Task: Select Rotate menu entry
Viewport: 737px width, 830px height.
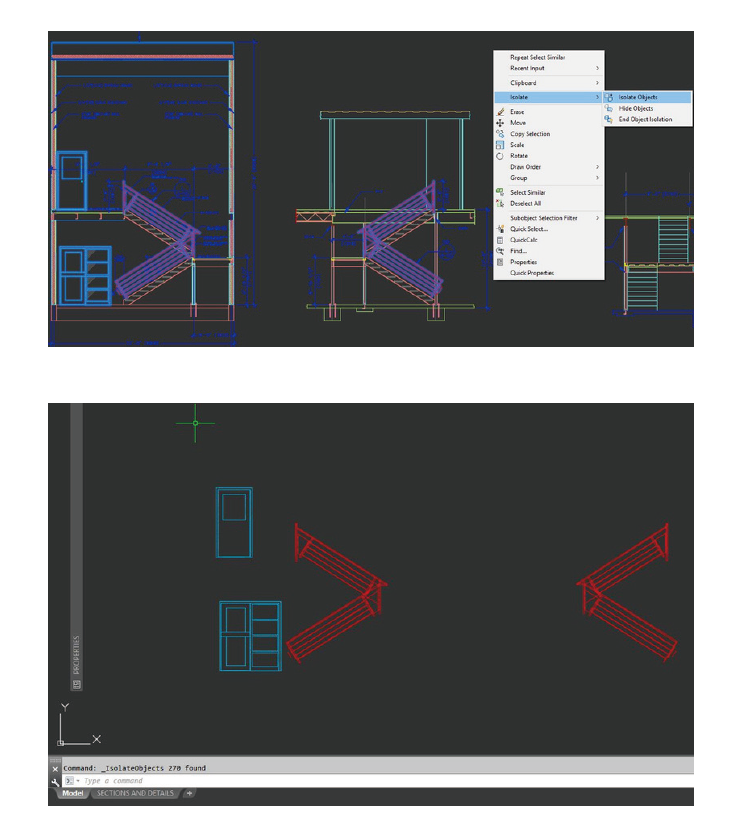Action: click(549, 156)
